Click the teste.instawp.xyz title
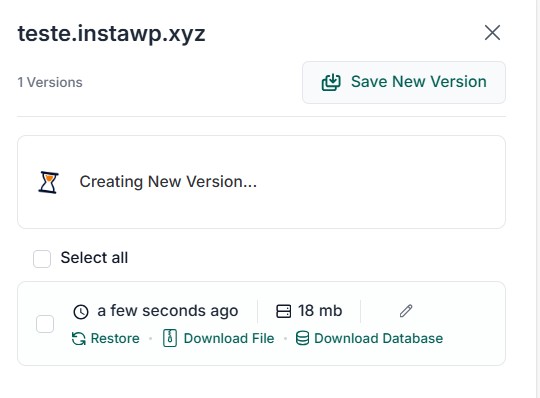The image size is (540, 398). [x=111, y=34]
